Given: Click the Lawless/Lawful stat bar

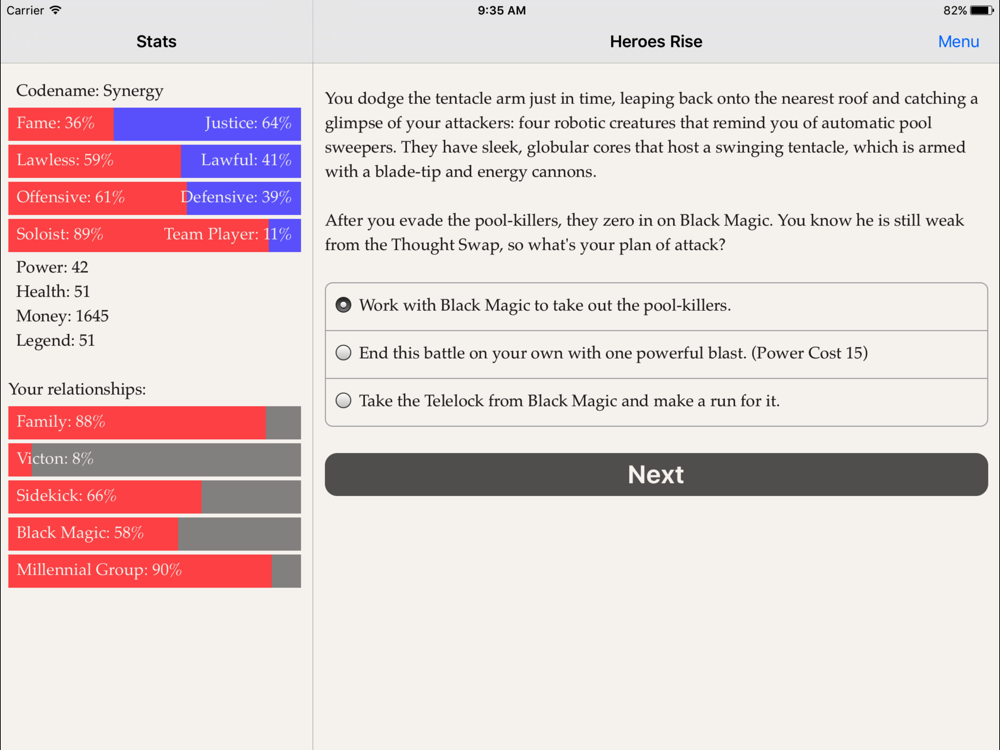Looking at the screenshot, I should coord(154,161).
